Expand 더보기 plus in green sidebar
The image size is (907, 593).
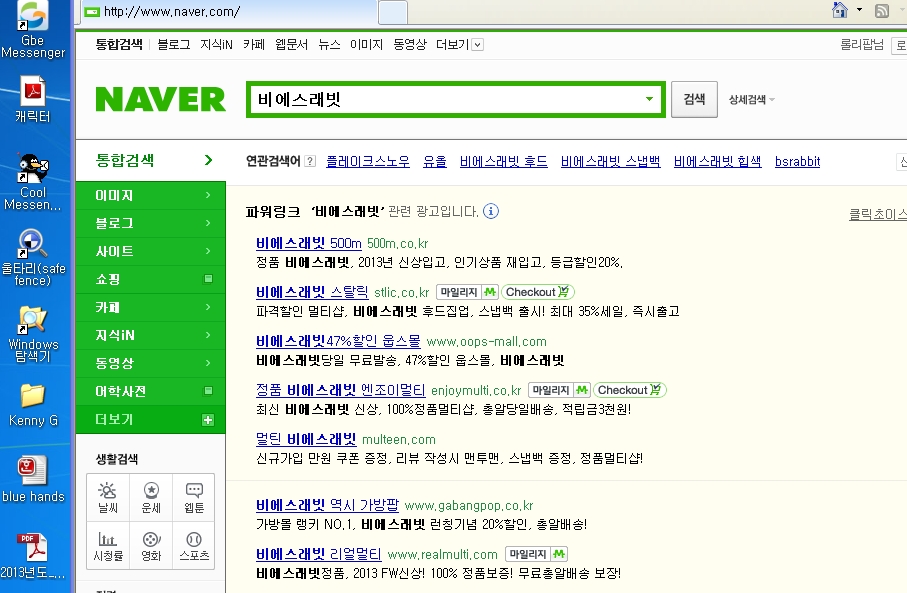pyautogui.click(x=208, y=420)
